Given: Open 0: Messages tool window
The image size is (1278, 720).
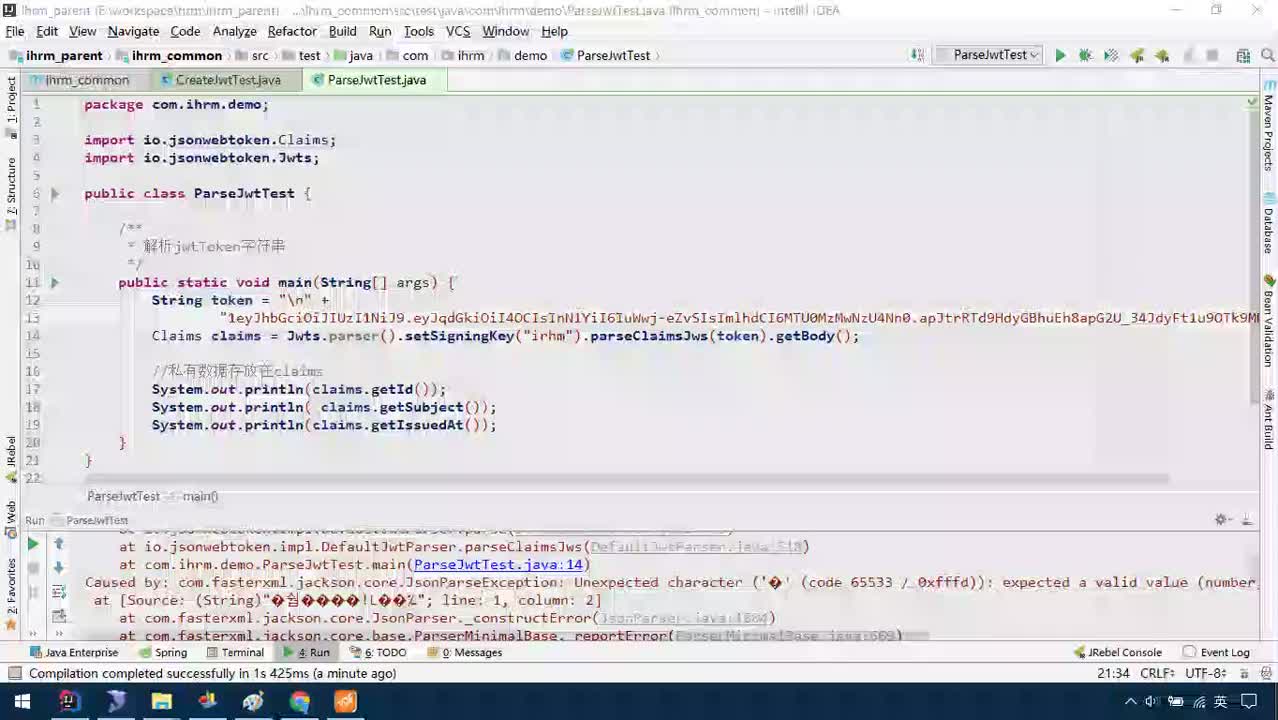Looking at the screenshot, I should 463,652.
